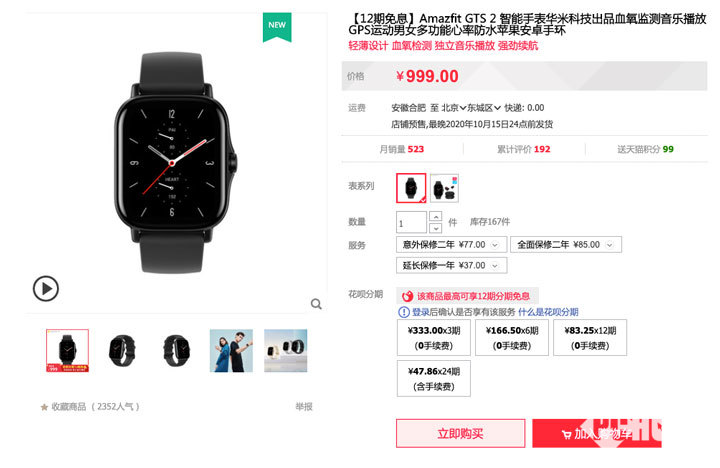The image size is (720, 468).
Task: Click the blue info exclamation icon
Action: tap(404, 312)
